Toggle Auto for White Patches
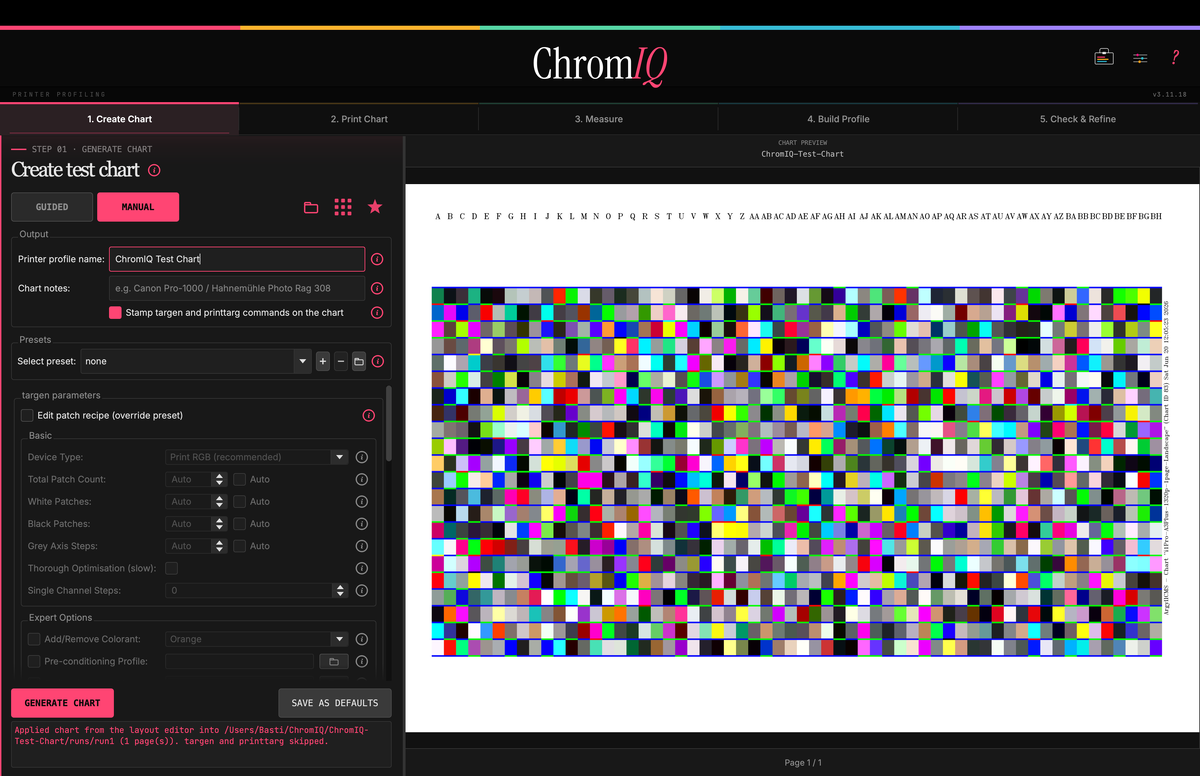This screenshot has width=1200, height=776. (240, 501)
